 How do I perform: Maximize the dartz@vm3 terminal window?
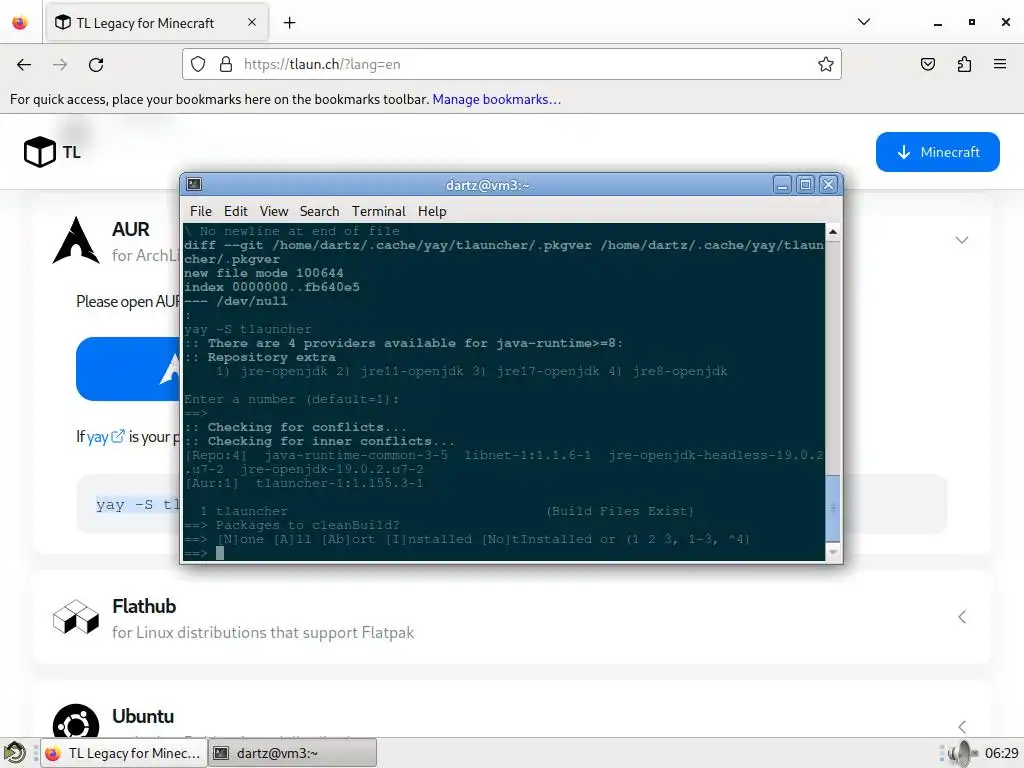(805, 185)
